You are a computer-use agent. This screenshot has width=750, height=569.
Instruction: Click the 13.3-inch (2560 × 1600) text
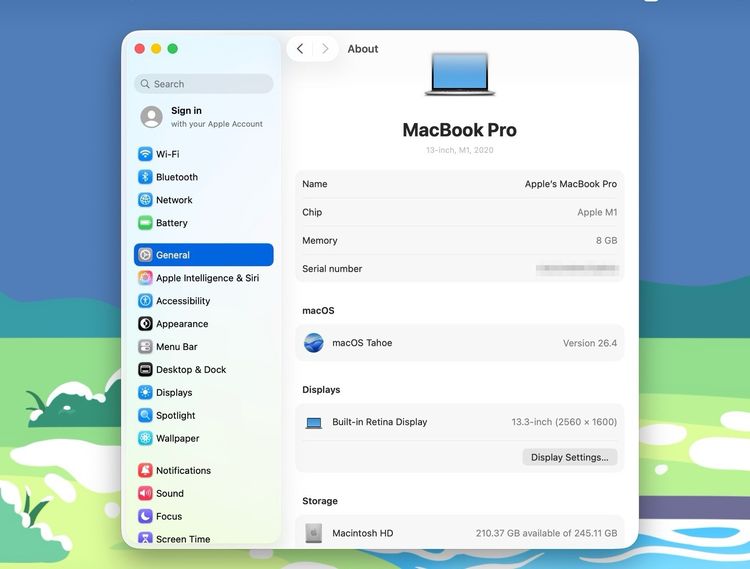(x=564, y=422)
